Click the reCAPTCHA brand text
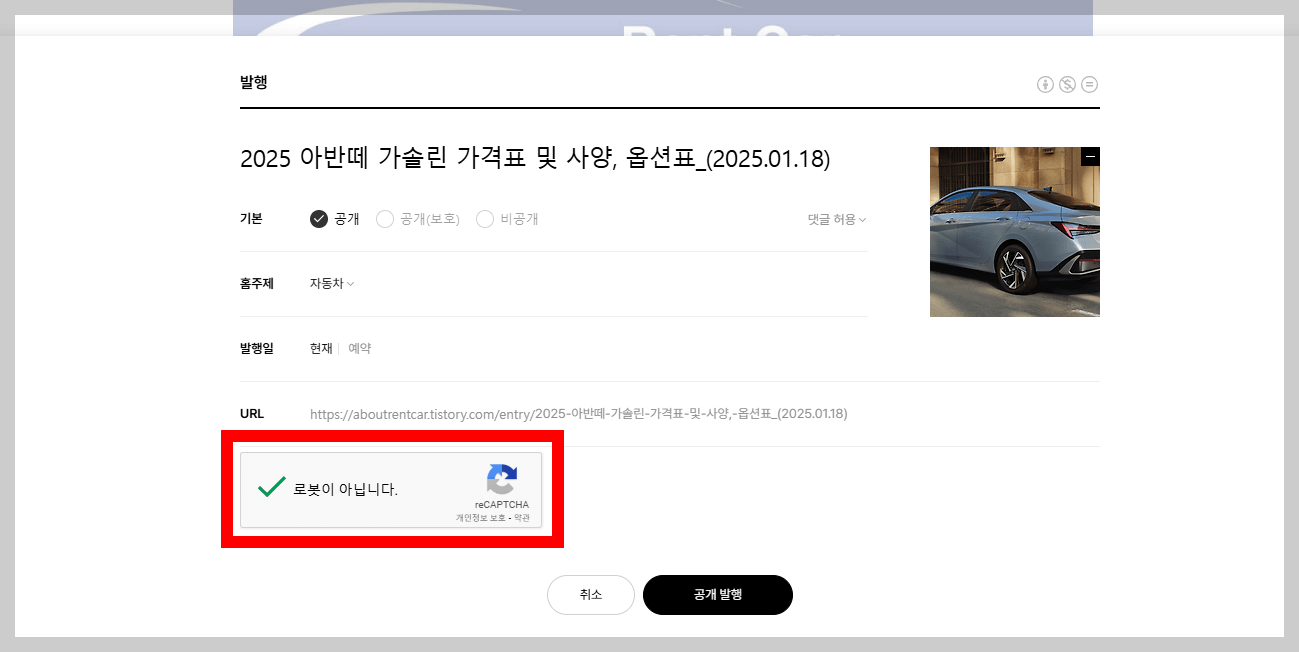1299x652 pixels. (x=502, y=505)
